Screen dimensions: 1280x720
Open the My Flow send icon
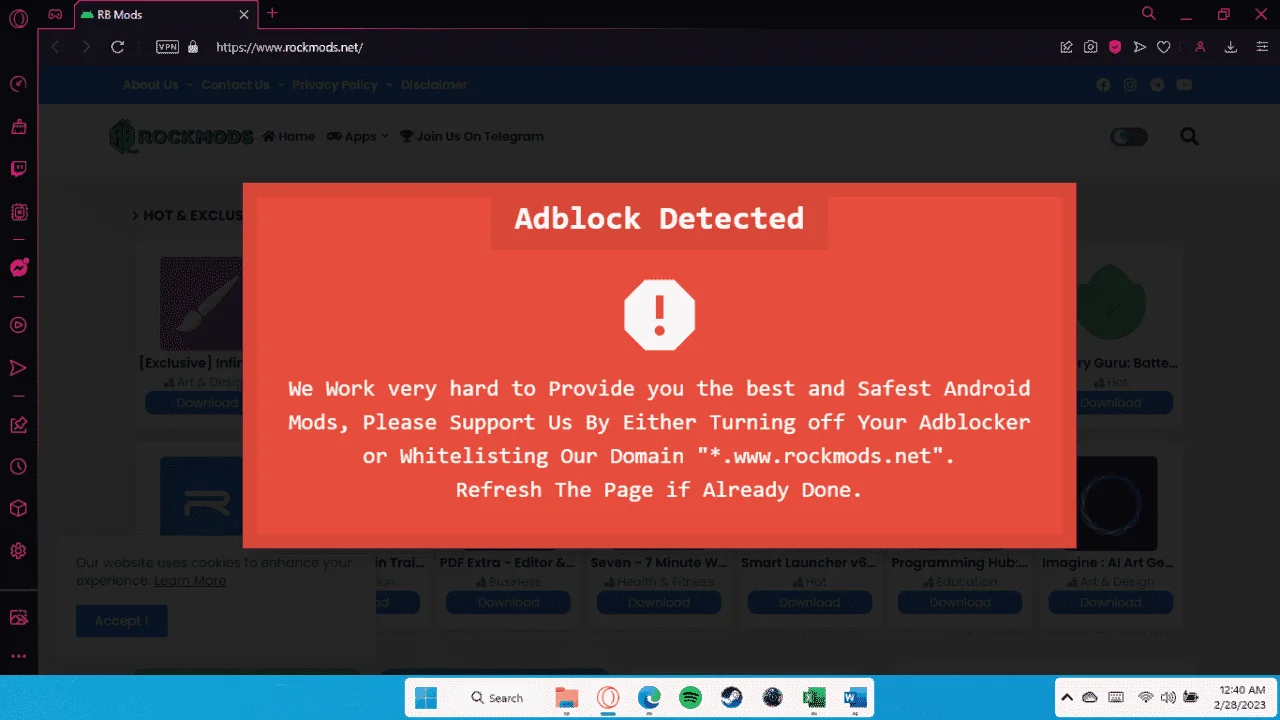tap(1139, 47)
